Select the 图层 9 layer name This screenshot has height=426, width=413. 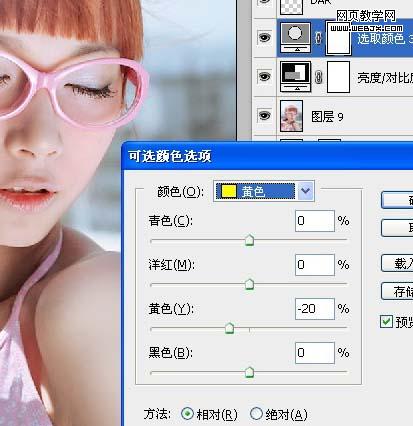(327, 117)
